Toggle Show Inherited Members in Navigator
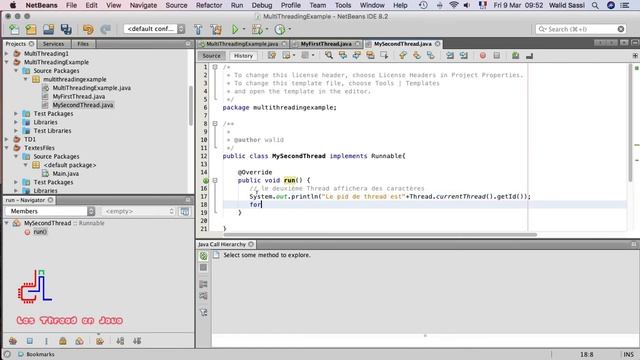 pos(13,341)
